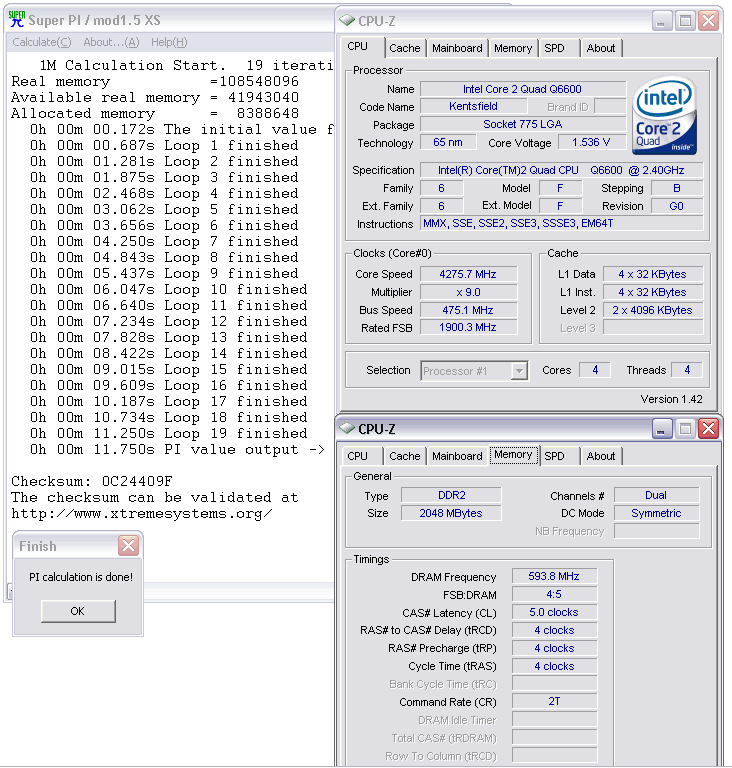Click the Technology value 65 nm
732x768 pixels.
448,142
